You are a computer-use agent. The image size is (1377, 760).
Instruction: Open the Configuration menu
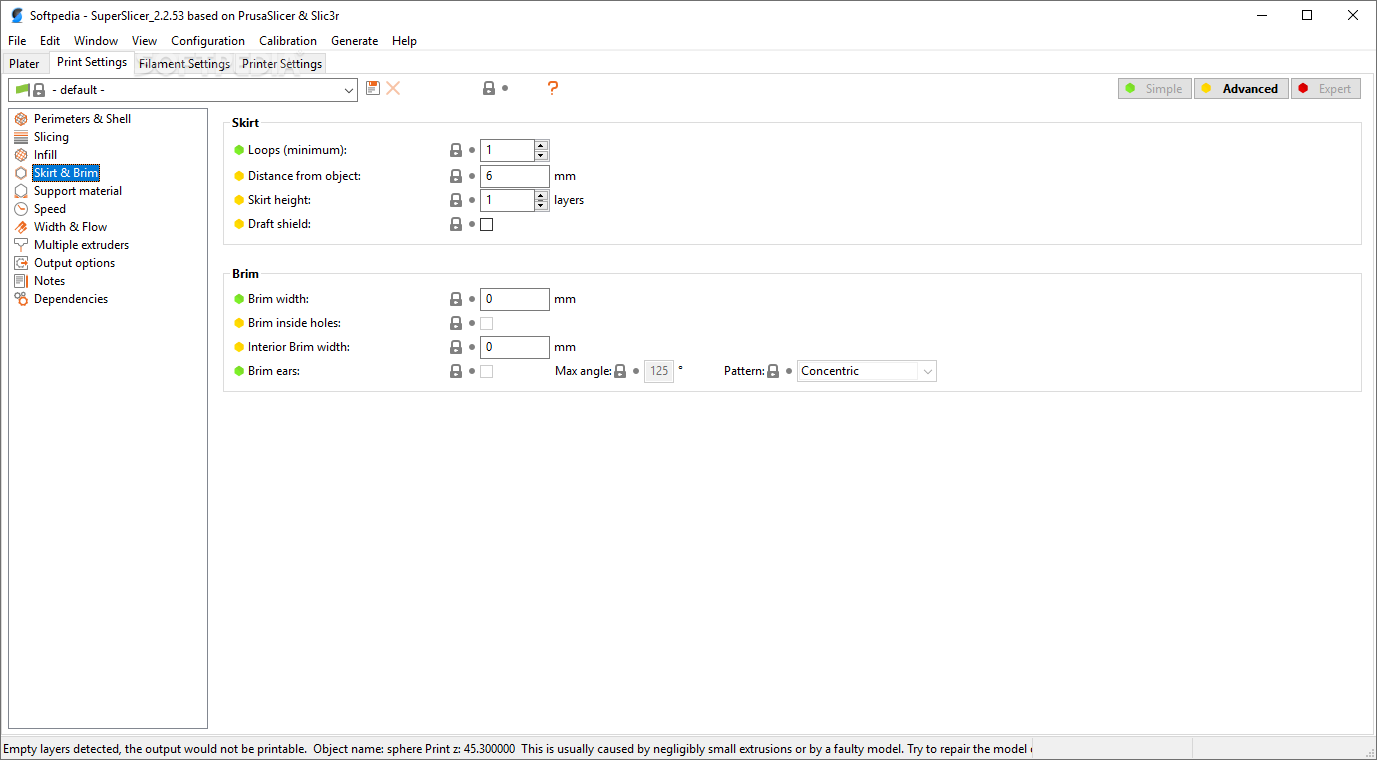(208, 41)
